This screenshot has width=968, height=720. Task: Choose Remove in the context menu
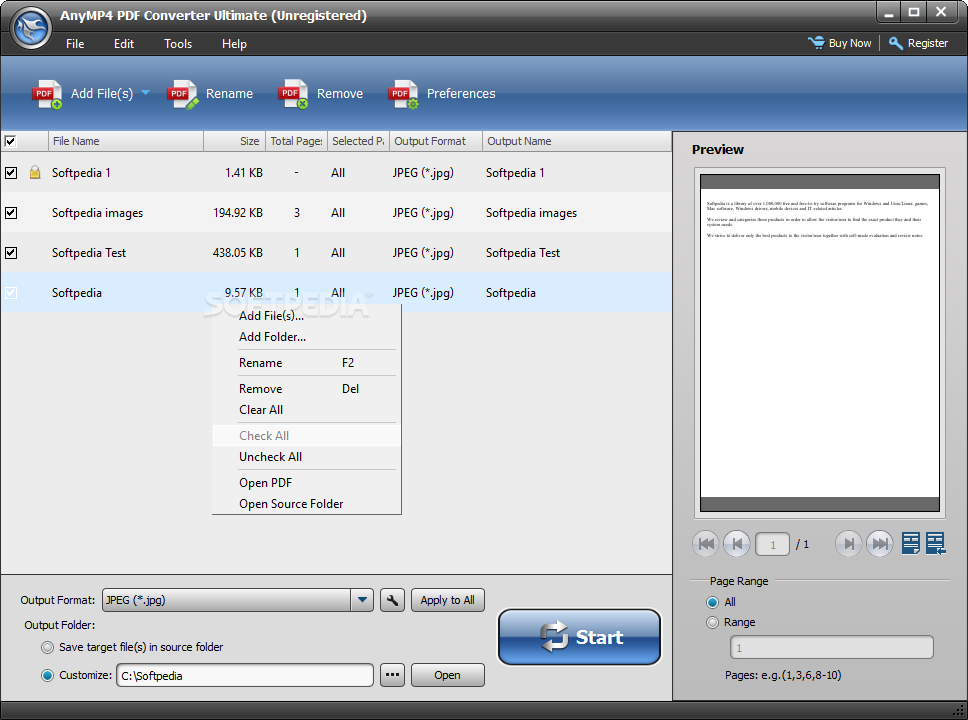coord(307,389)
